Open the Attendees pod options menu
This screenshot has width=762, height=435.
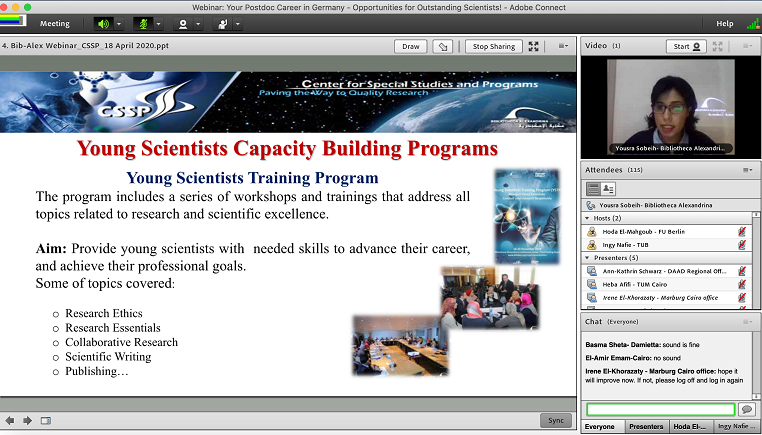point(747,170)
